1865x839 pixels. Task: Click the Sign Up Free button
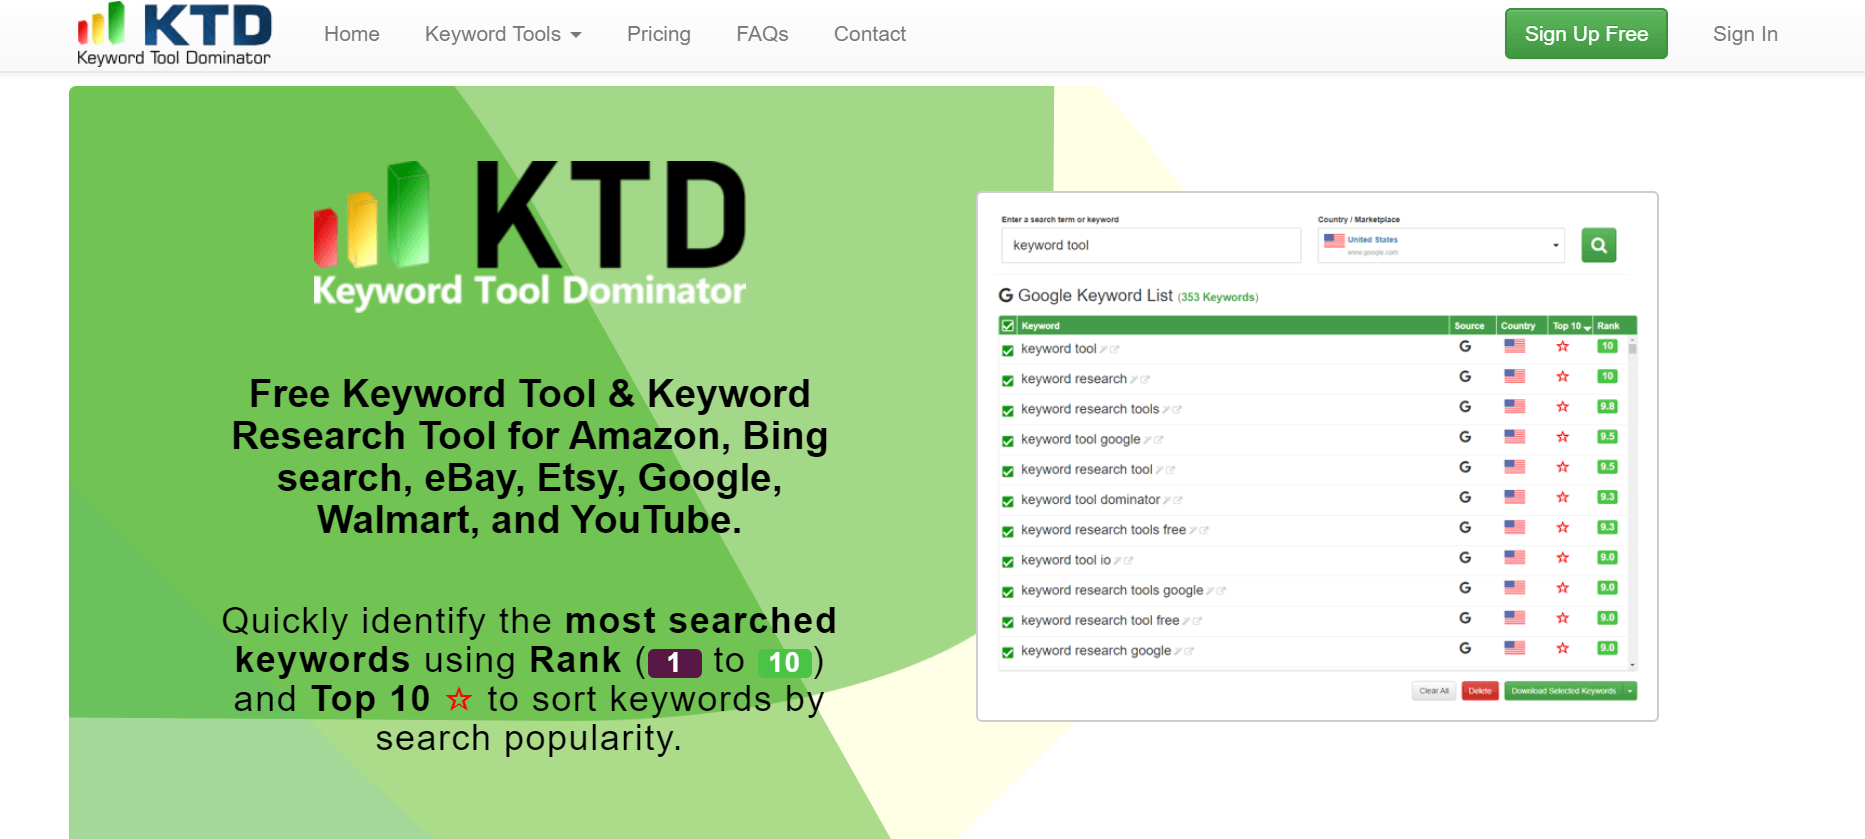tap(1586, 34)
